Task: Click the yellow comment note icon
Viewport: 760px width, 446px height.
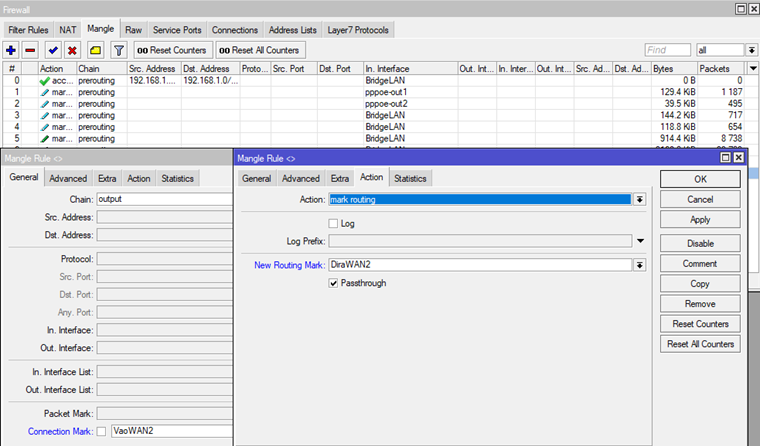Action: tap(96, 50)
